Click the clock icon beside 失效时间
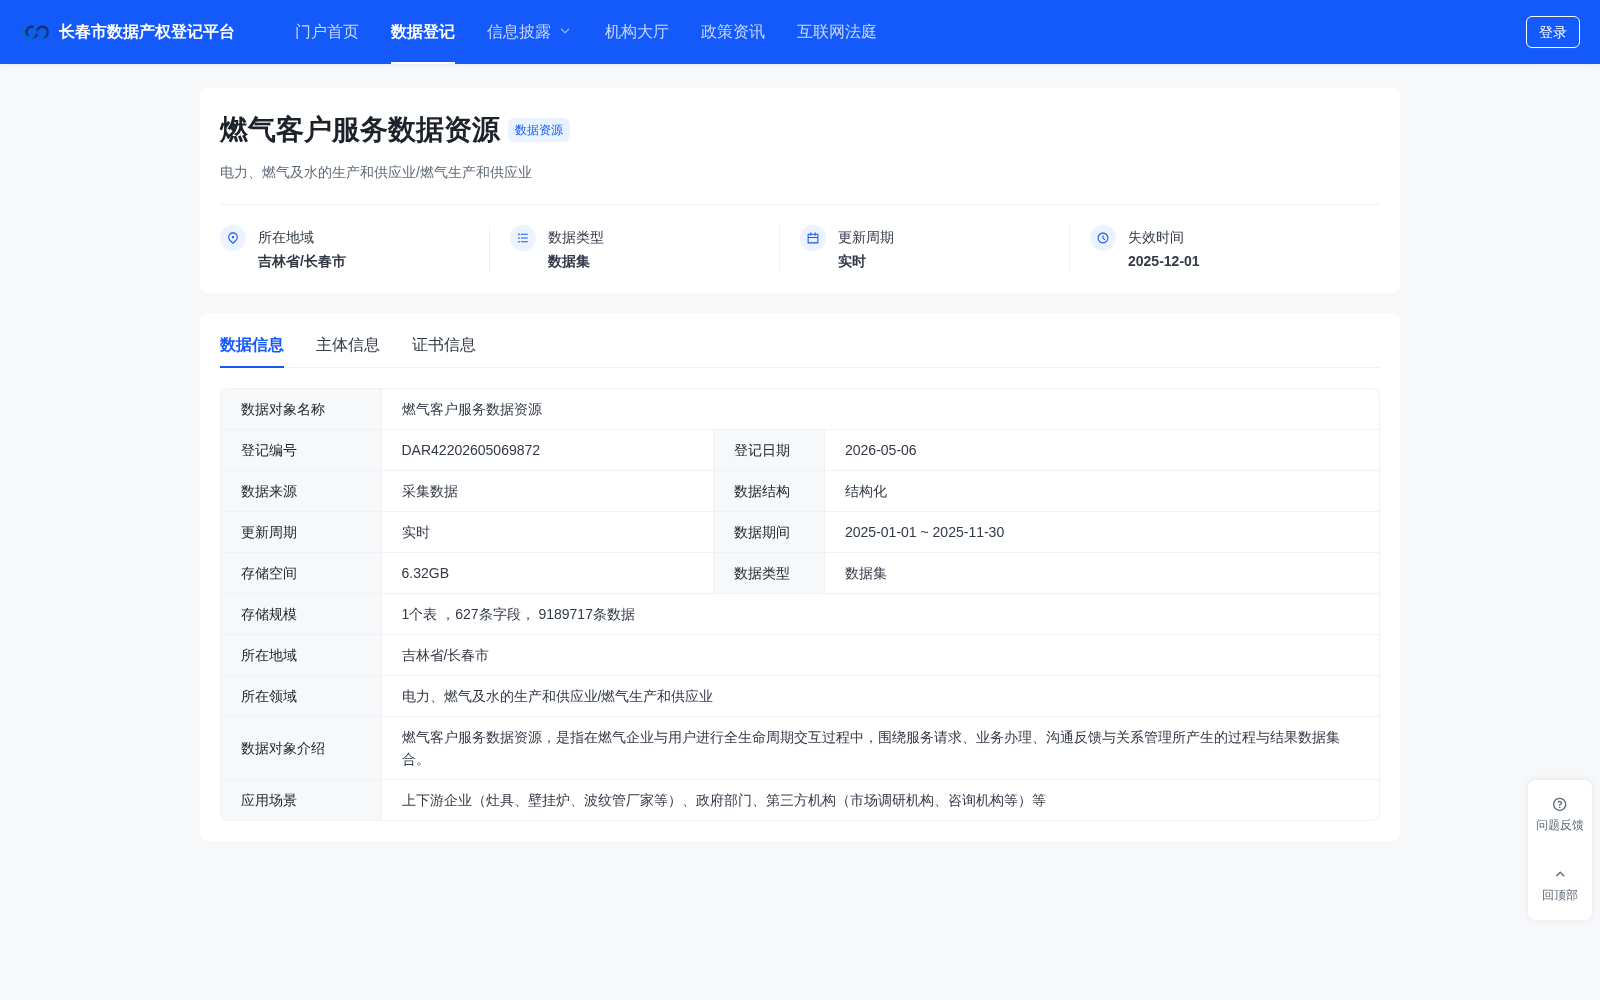This screenshot has width=1600, height=1000. (x=1103, y=238)
